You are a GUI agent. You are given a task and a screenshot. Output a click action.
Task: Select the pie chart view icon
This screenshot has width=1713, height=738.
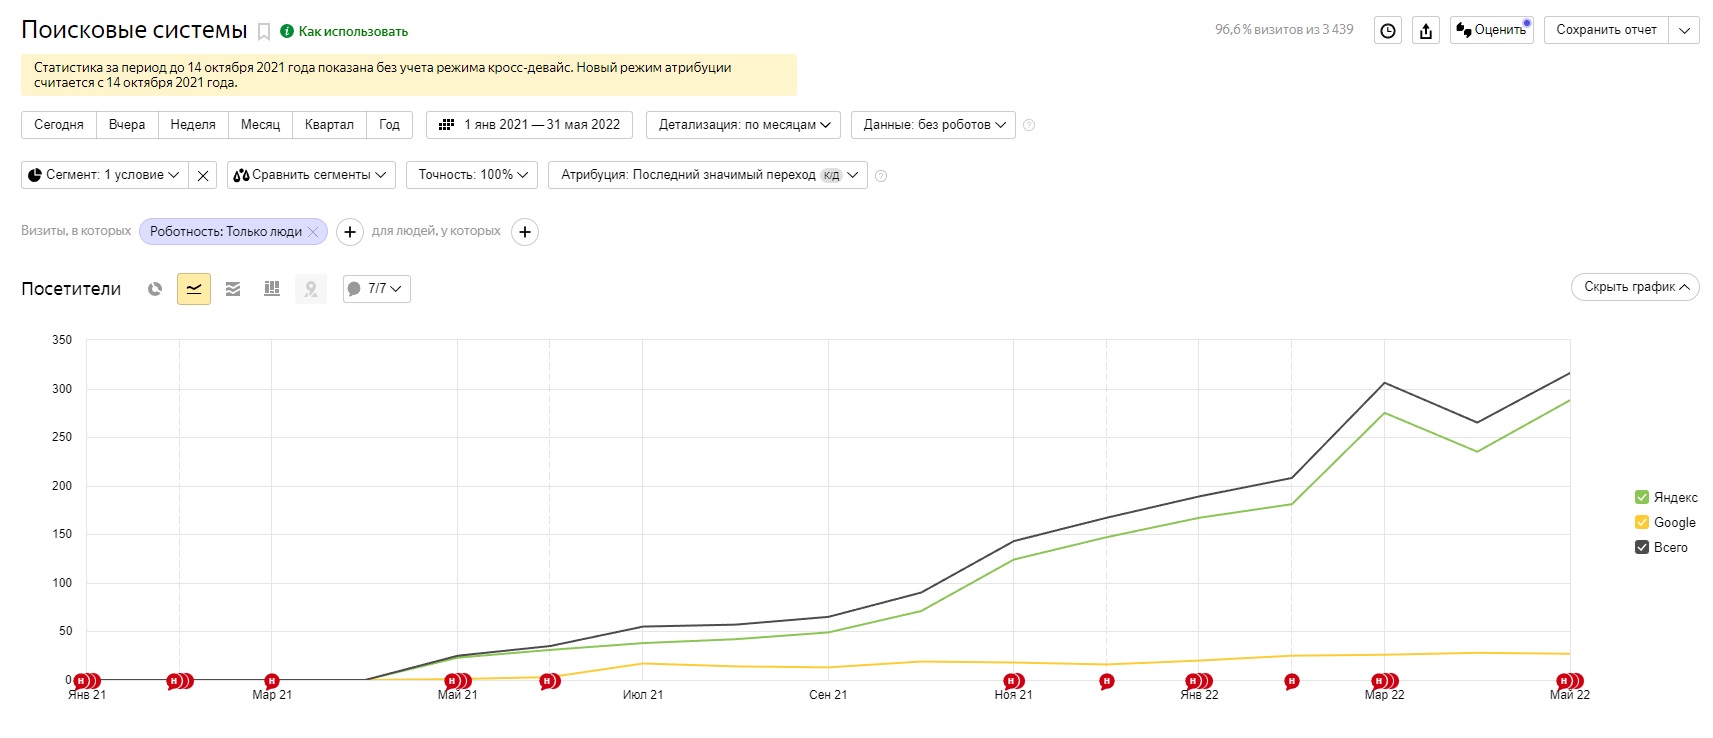155,289
